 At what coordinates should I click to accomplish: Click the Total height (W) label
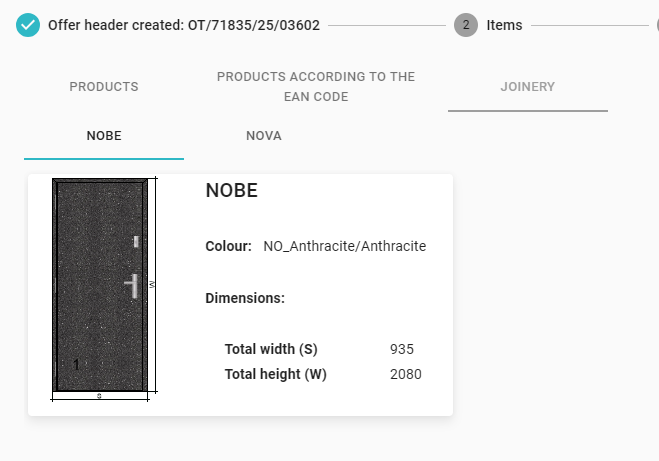[x=276, y=374]
